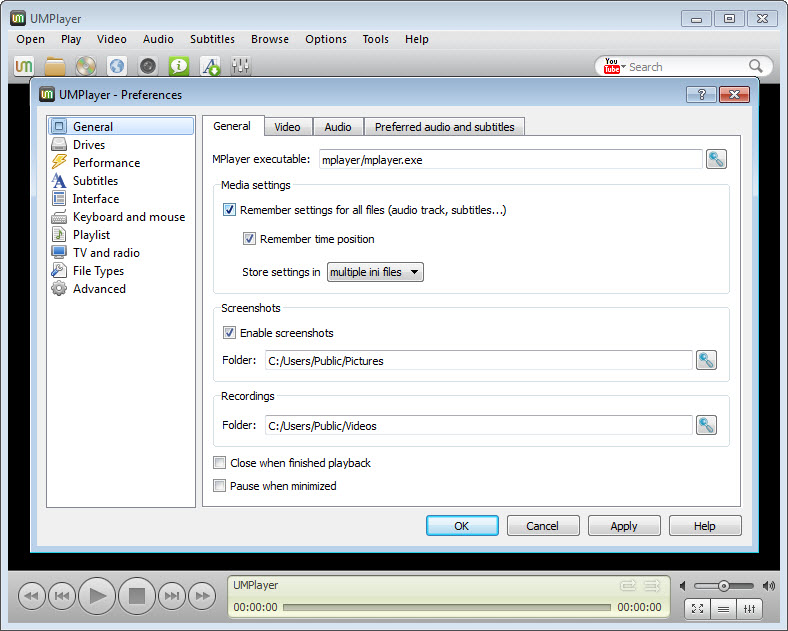Click the loud speaker volume icon
This screenshot has width=788, height=631.
(769, 586)
